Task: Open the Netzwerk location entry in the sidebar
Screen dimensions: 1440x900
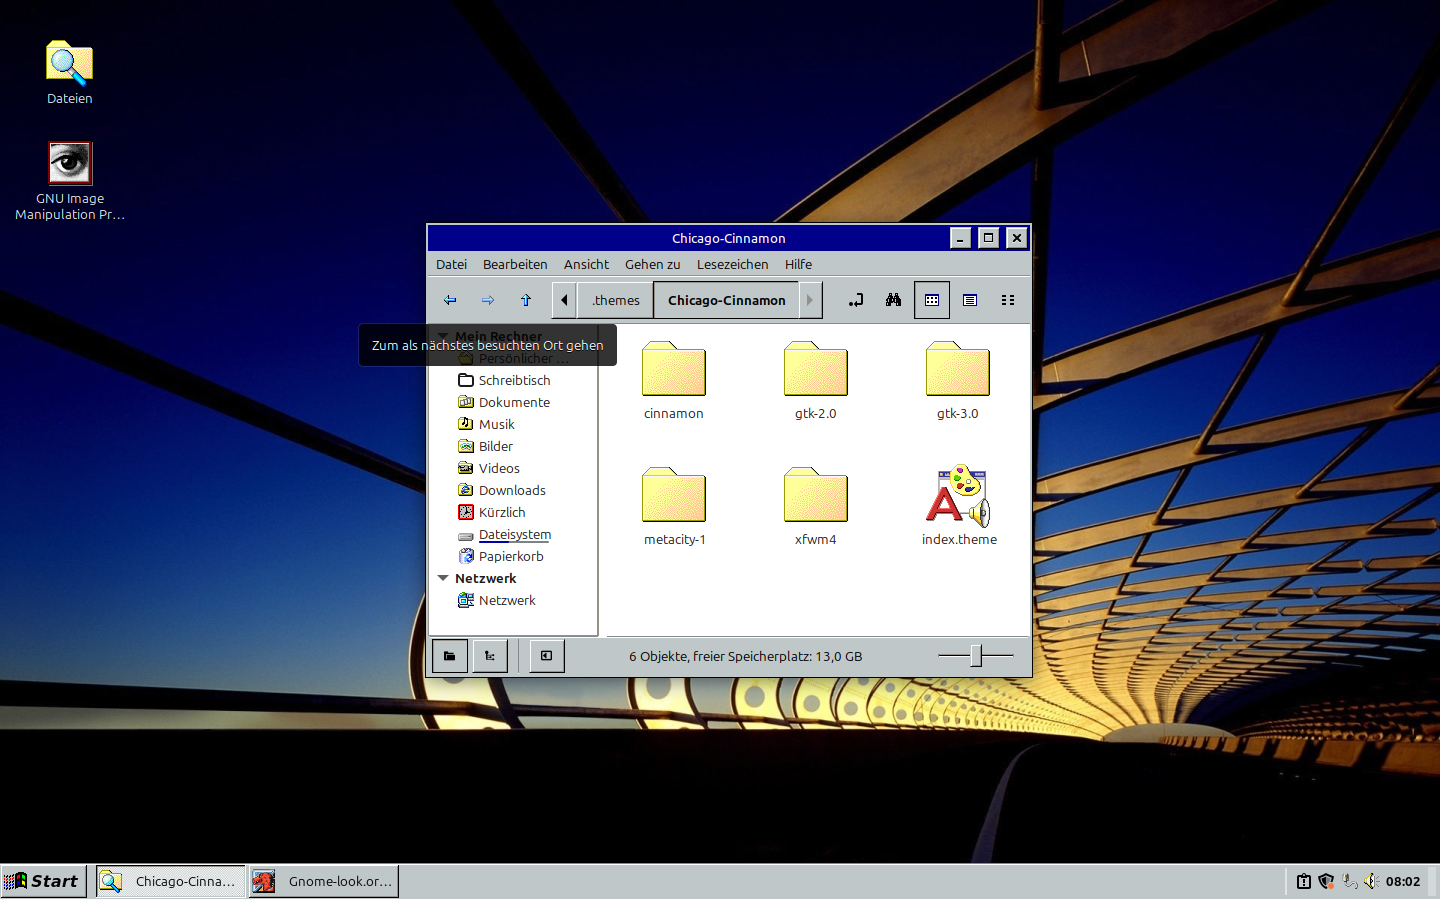Action: (507, 601)
